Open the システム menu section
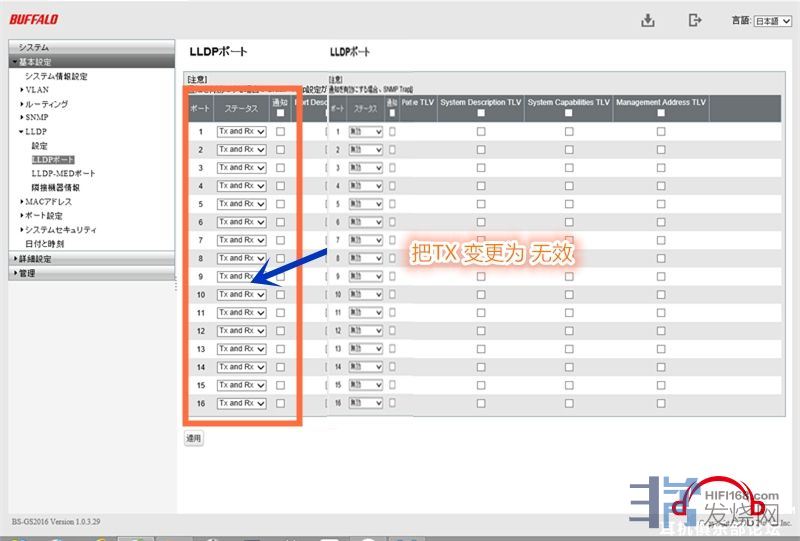Image resolution: width=800 pixels, height=541 pixels. tap(33, 47)
